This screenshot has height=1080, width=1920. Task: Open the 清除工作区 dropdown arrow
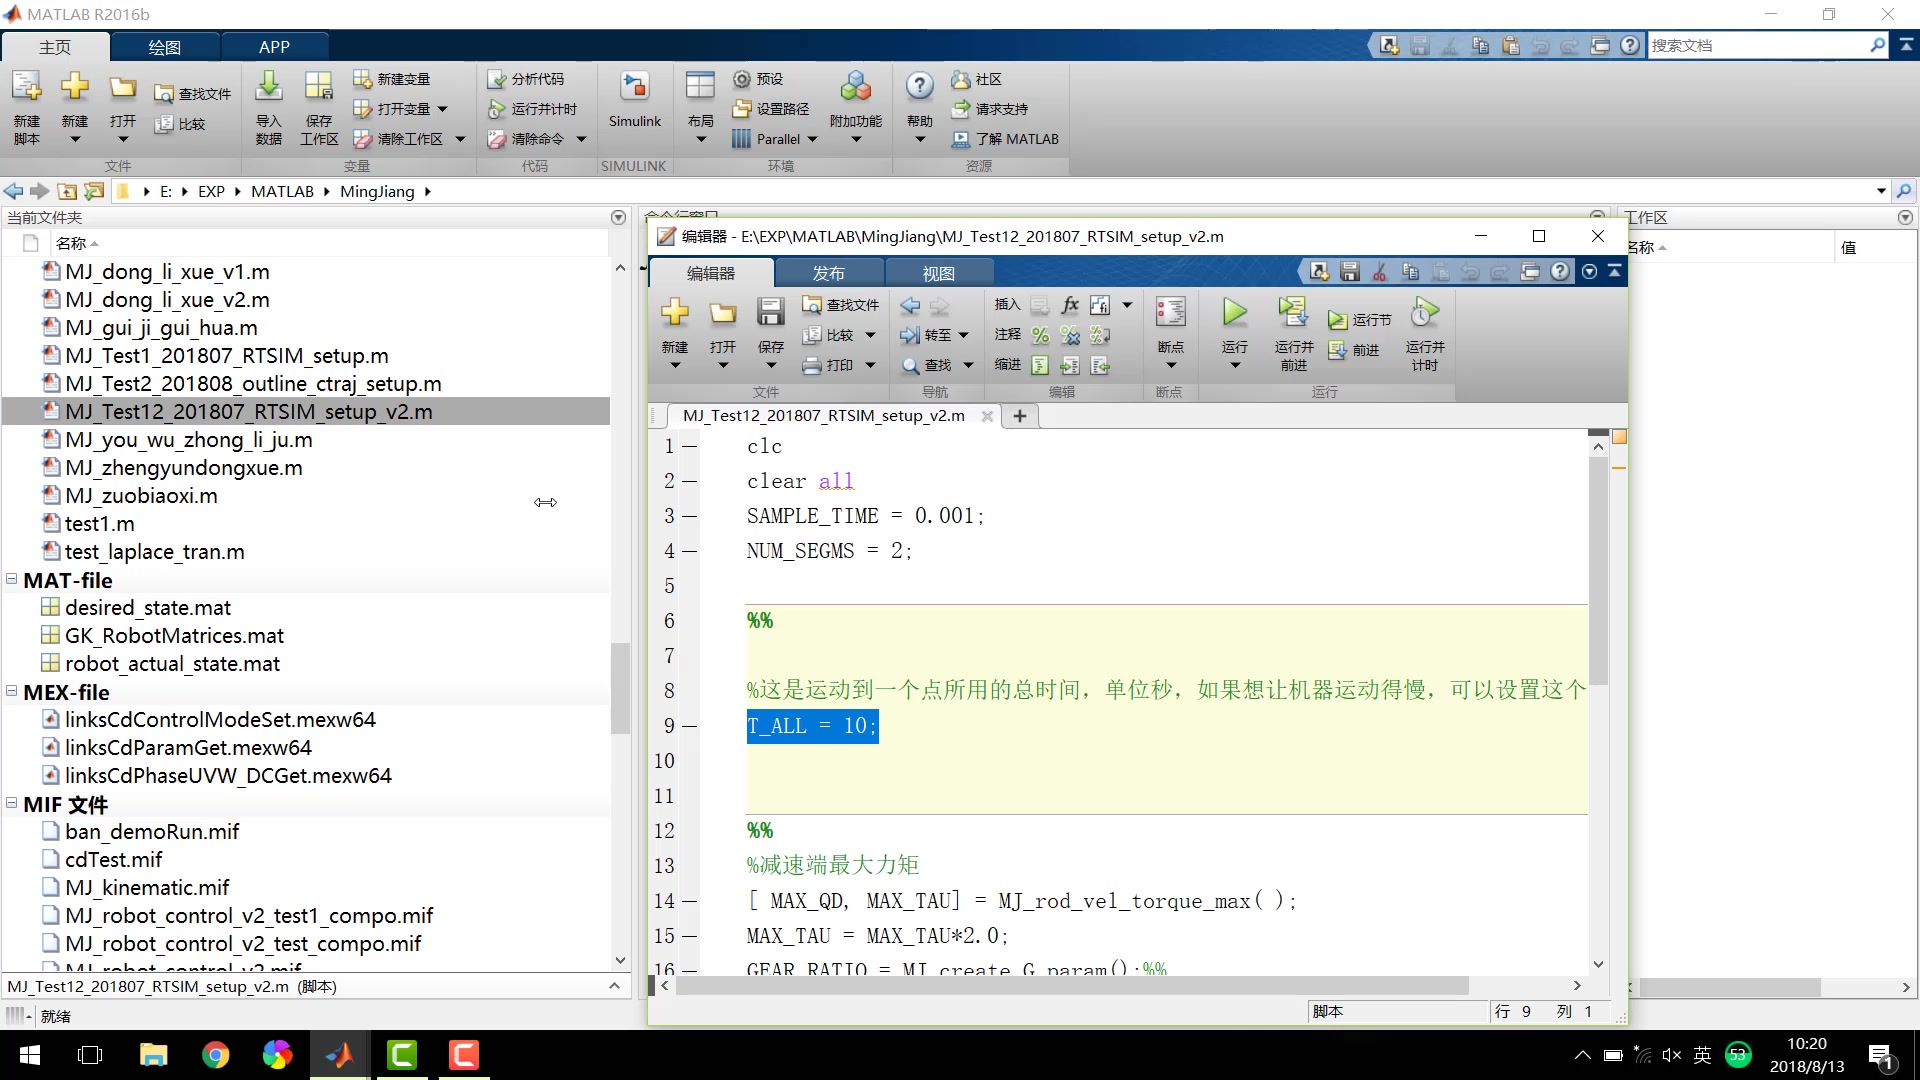coord(460,139)
